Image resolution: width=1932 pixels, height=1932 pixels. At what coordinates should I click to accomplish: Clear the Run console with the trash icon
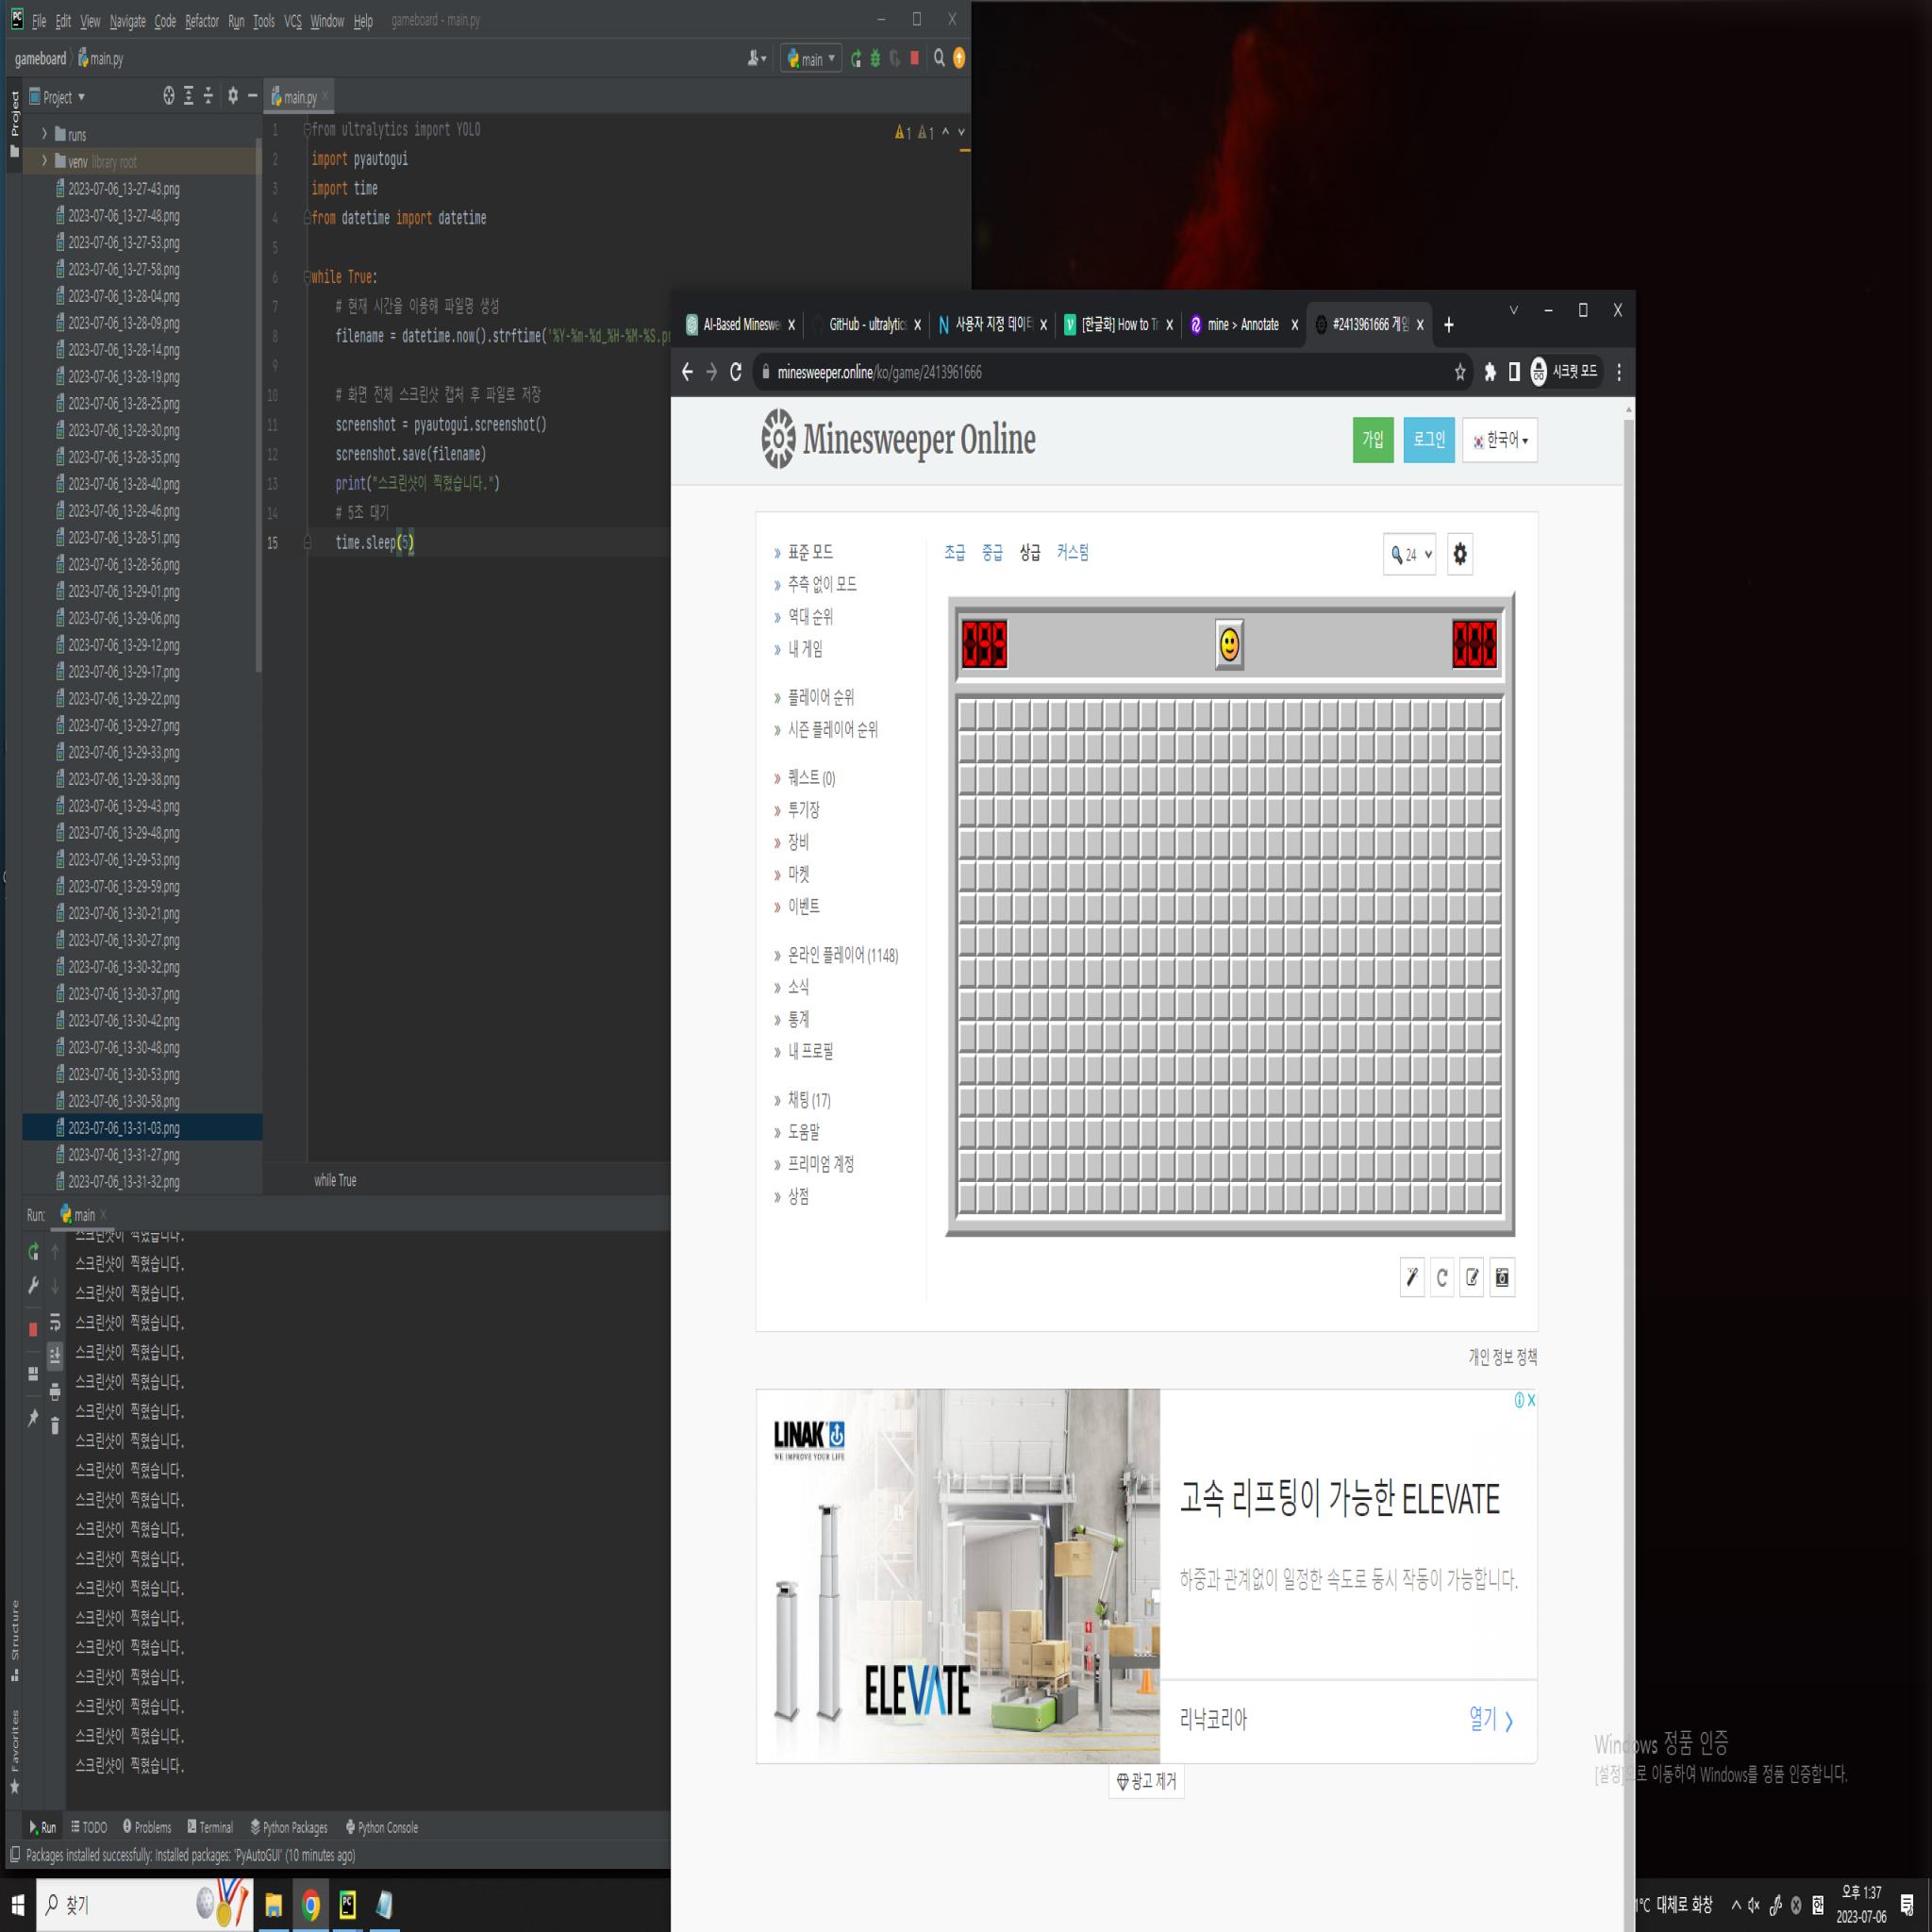pos(55,1425)
